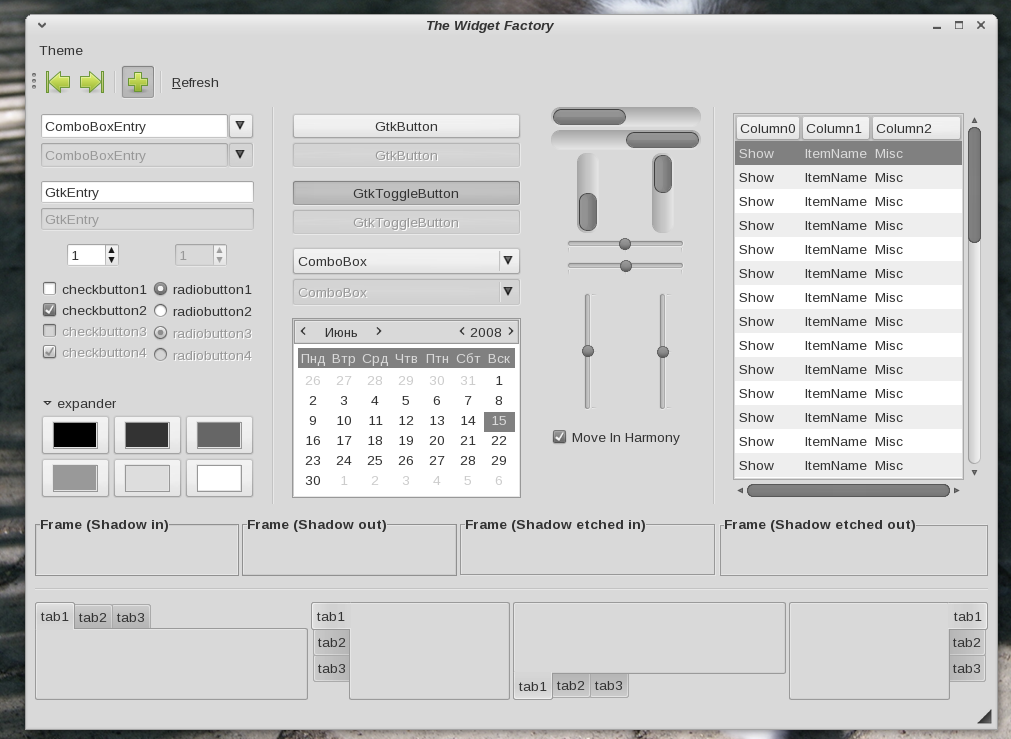1011x739 pixels.
Task: Click the GtkToggleButton toggle
Action: [406, 193]
